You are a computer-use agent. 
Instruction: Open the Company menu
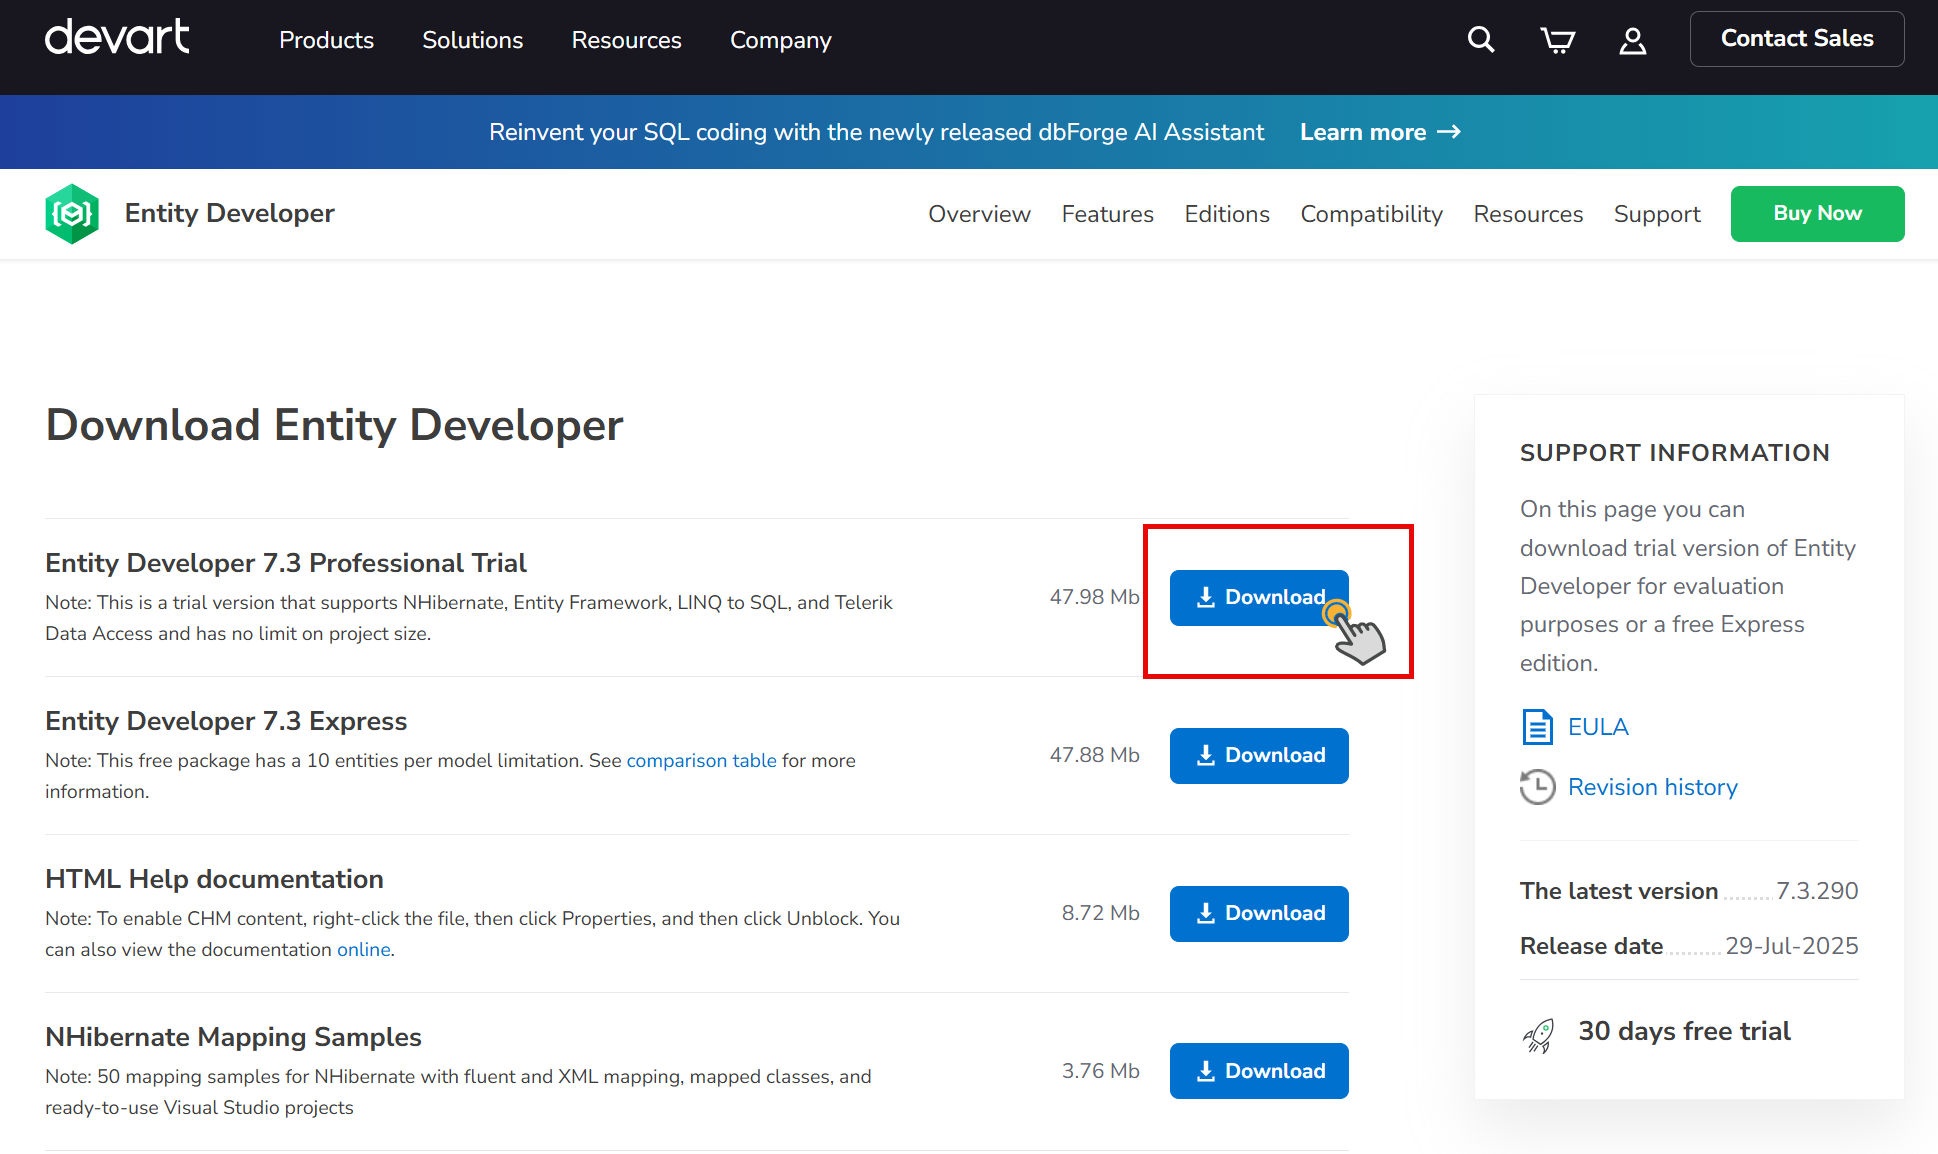pyautogui.click(x=780, y=40)
